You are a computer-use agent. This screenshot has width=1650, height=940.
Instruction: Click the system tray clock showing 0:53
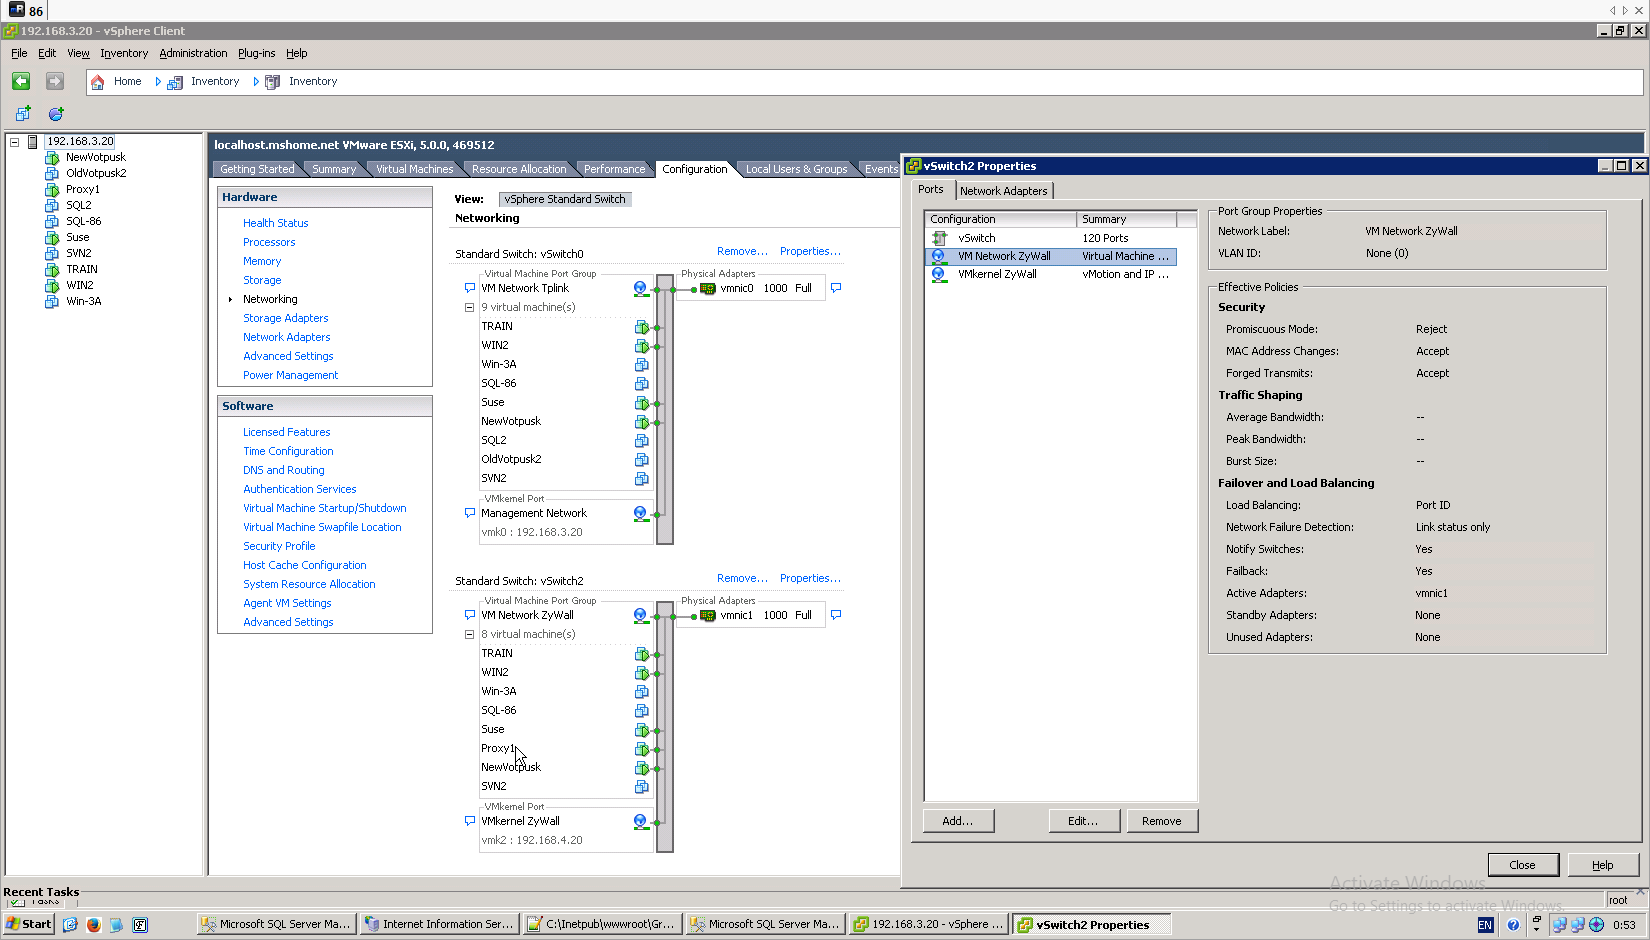1624,925
